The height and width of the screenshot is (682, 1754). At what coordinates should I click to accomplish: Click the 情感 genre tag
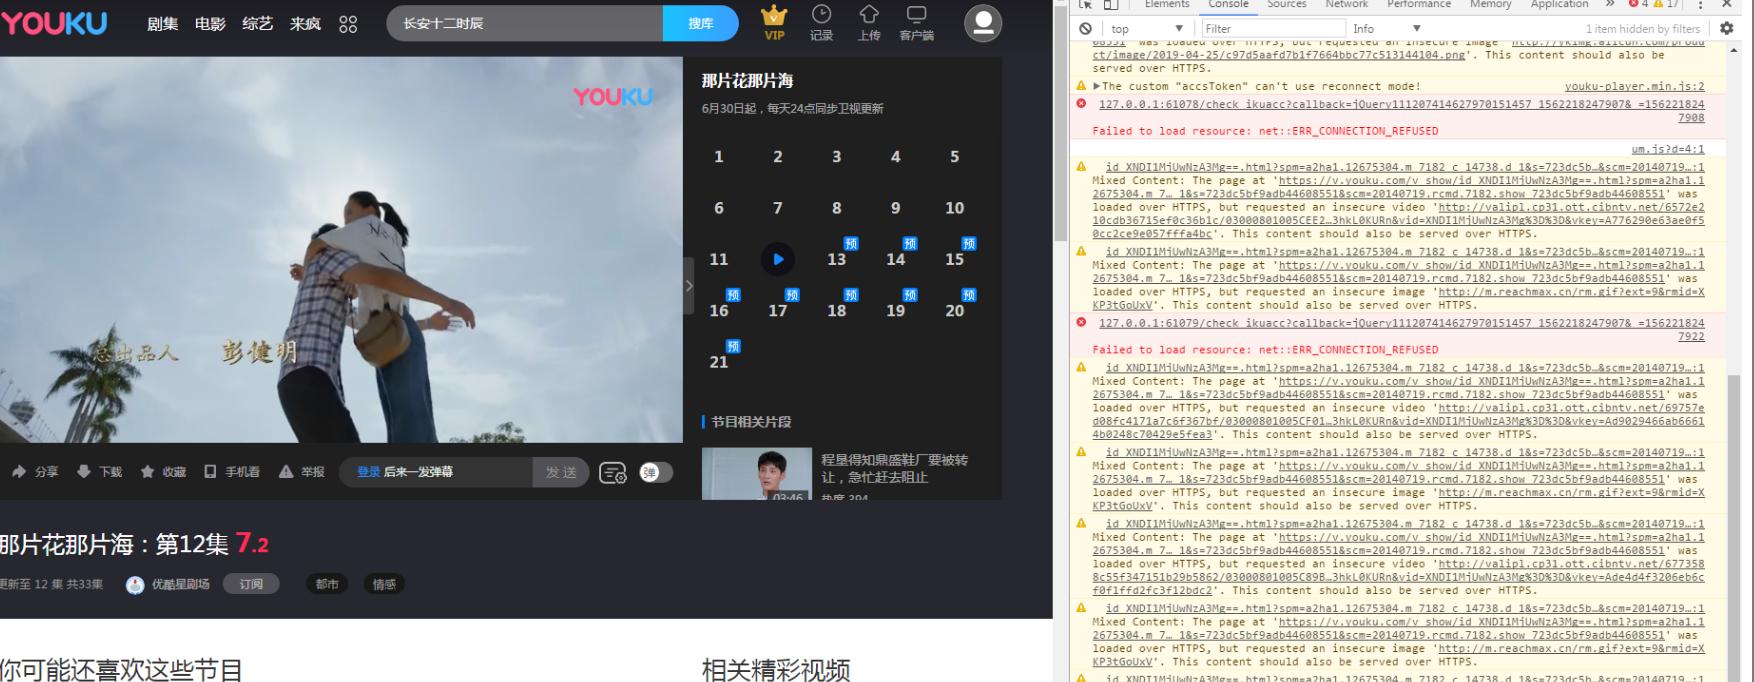click(x=384, y=585)
